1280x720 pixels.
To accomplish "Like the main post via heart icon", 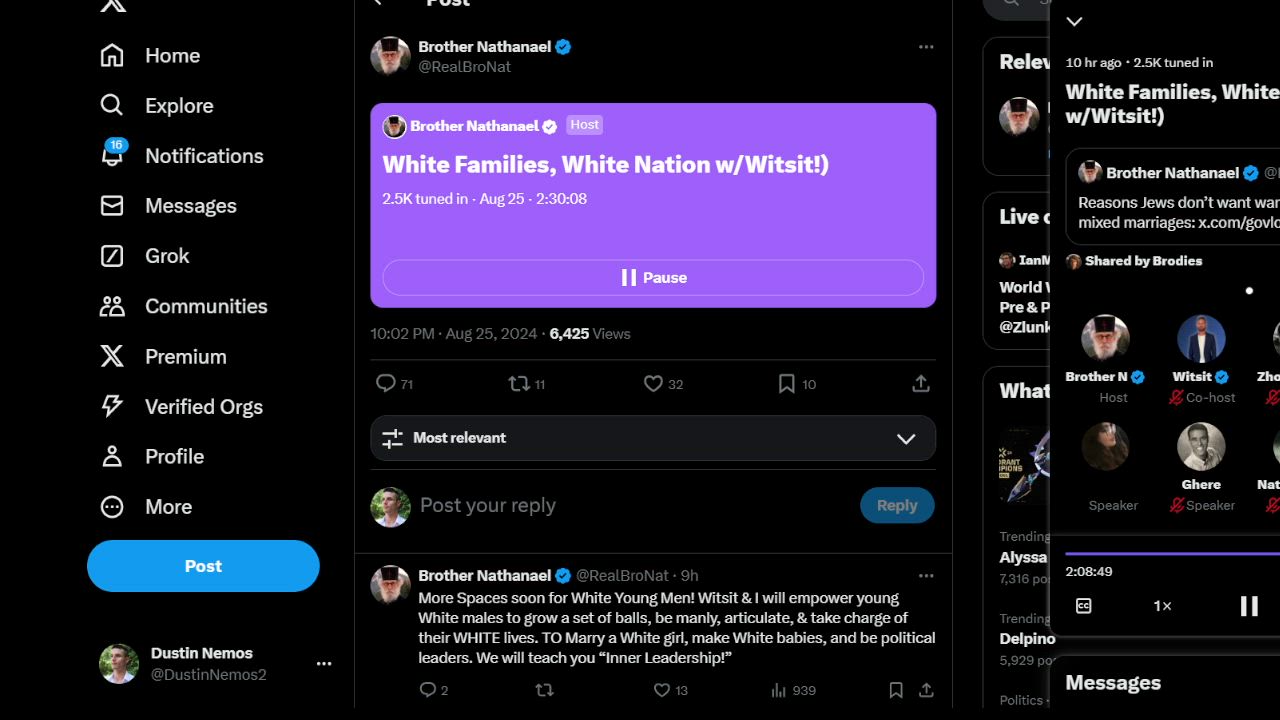I will coord(653,383).
